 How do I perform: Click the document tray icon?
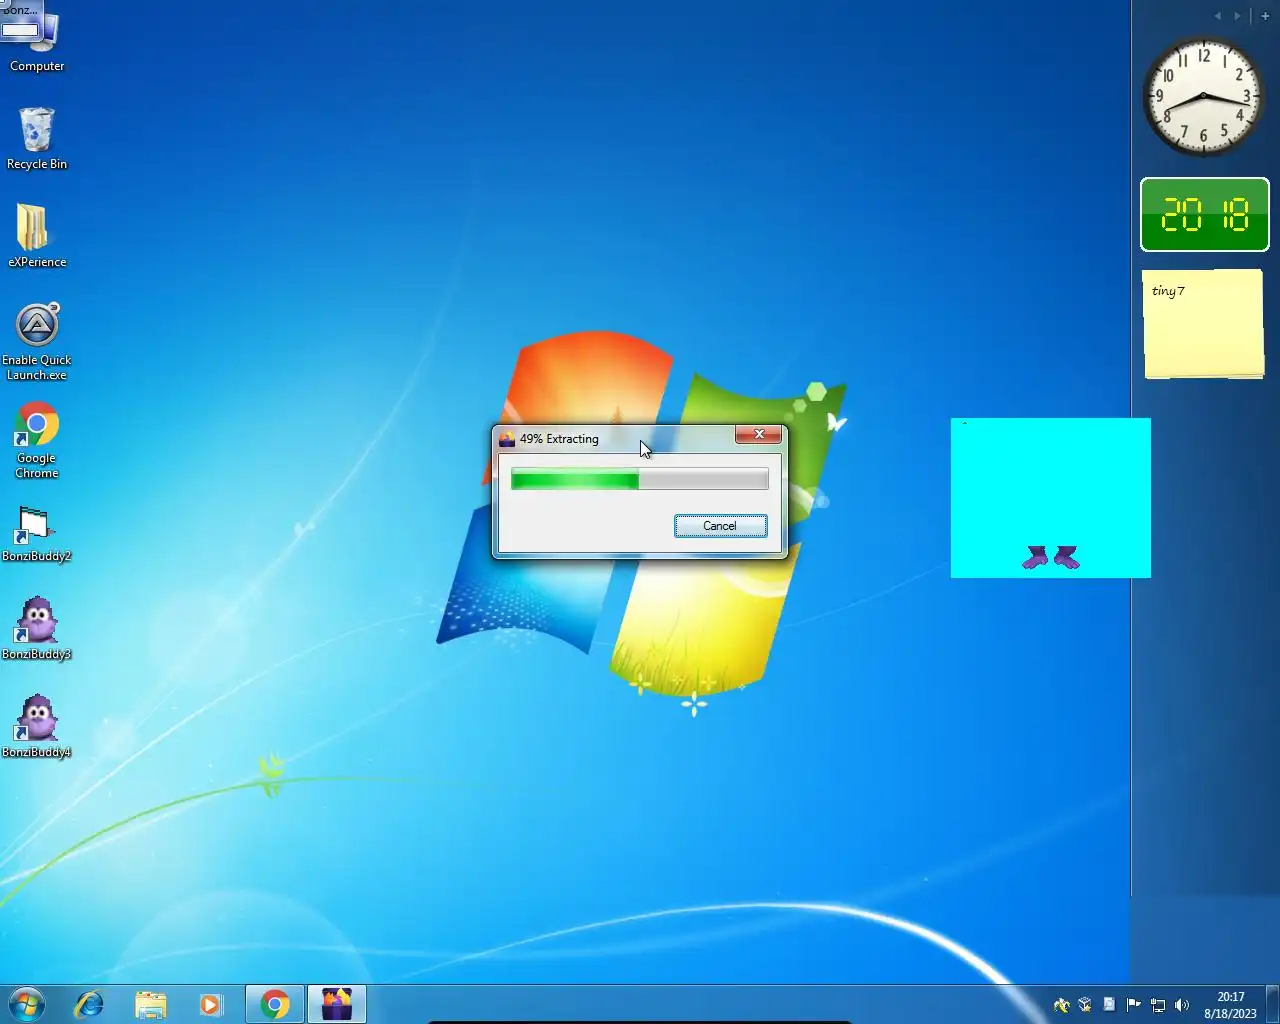pos(1109,1005)
